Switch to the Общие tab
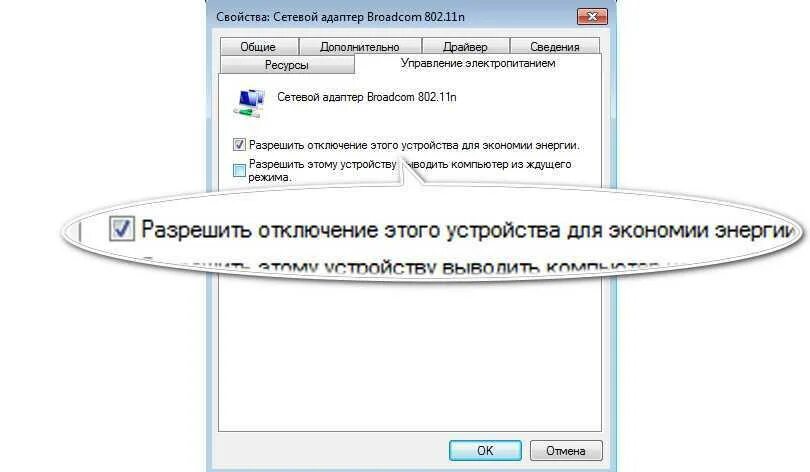 258,46
